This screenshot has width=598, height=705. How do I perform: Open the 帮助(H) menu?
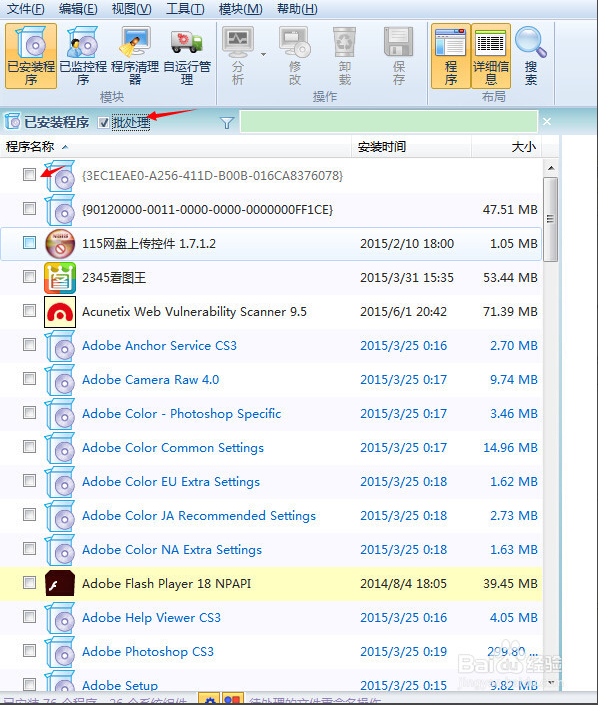[297, 9]
